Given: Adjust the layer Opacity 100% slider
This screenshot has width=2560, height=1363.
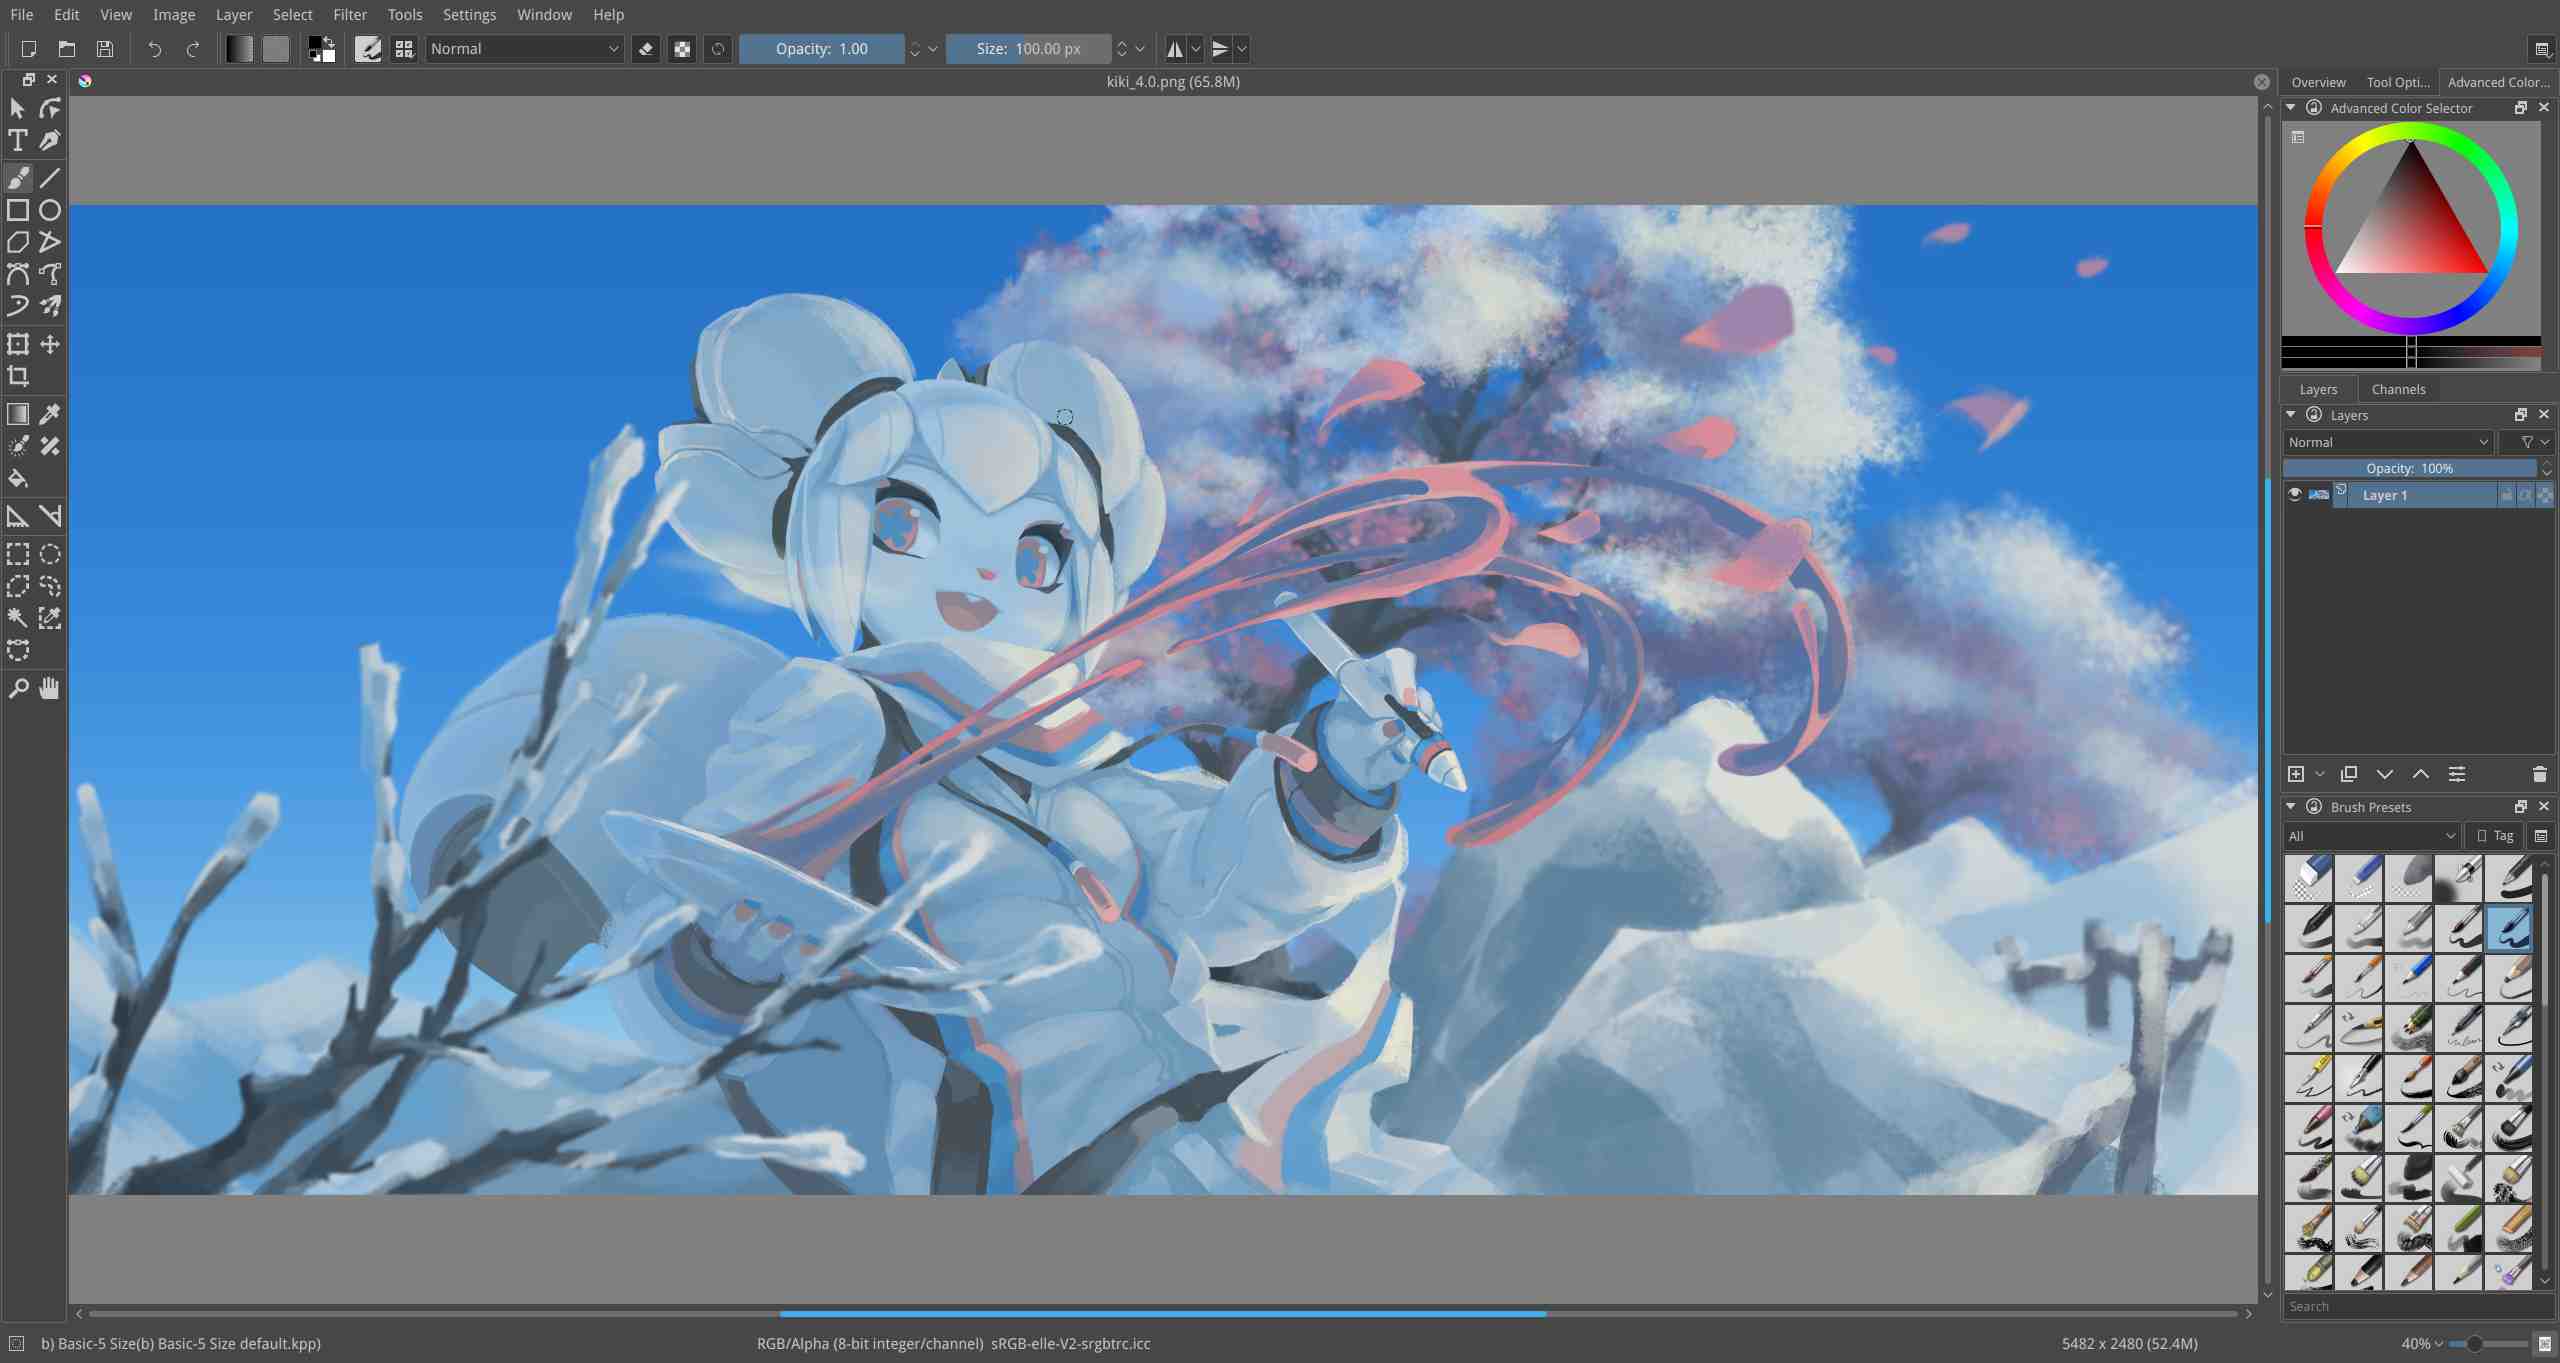Looking at the screenshot, I should tap(2409, 468).
